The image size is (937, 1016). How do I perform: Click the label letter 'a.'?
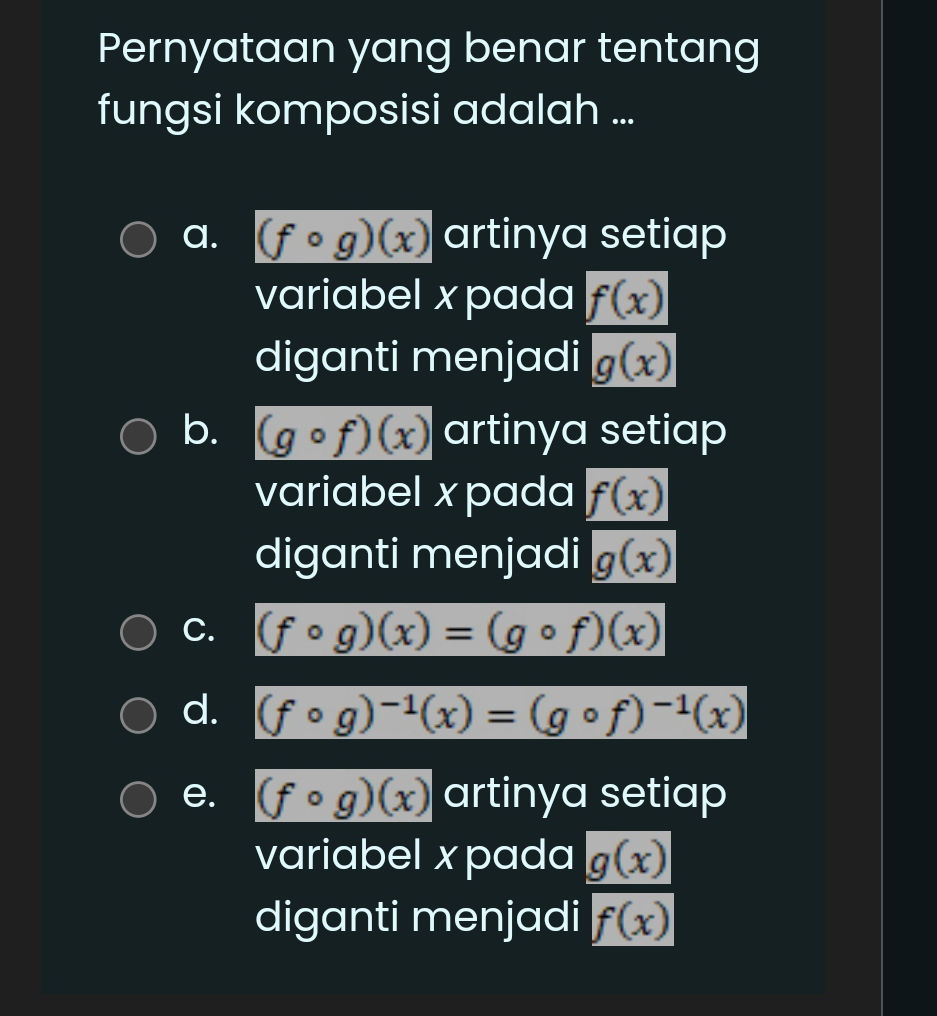click(x=200, y=235)
